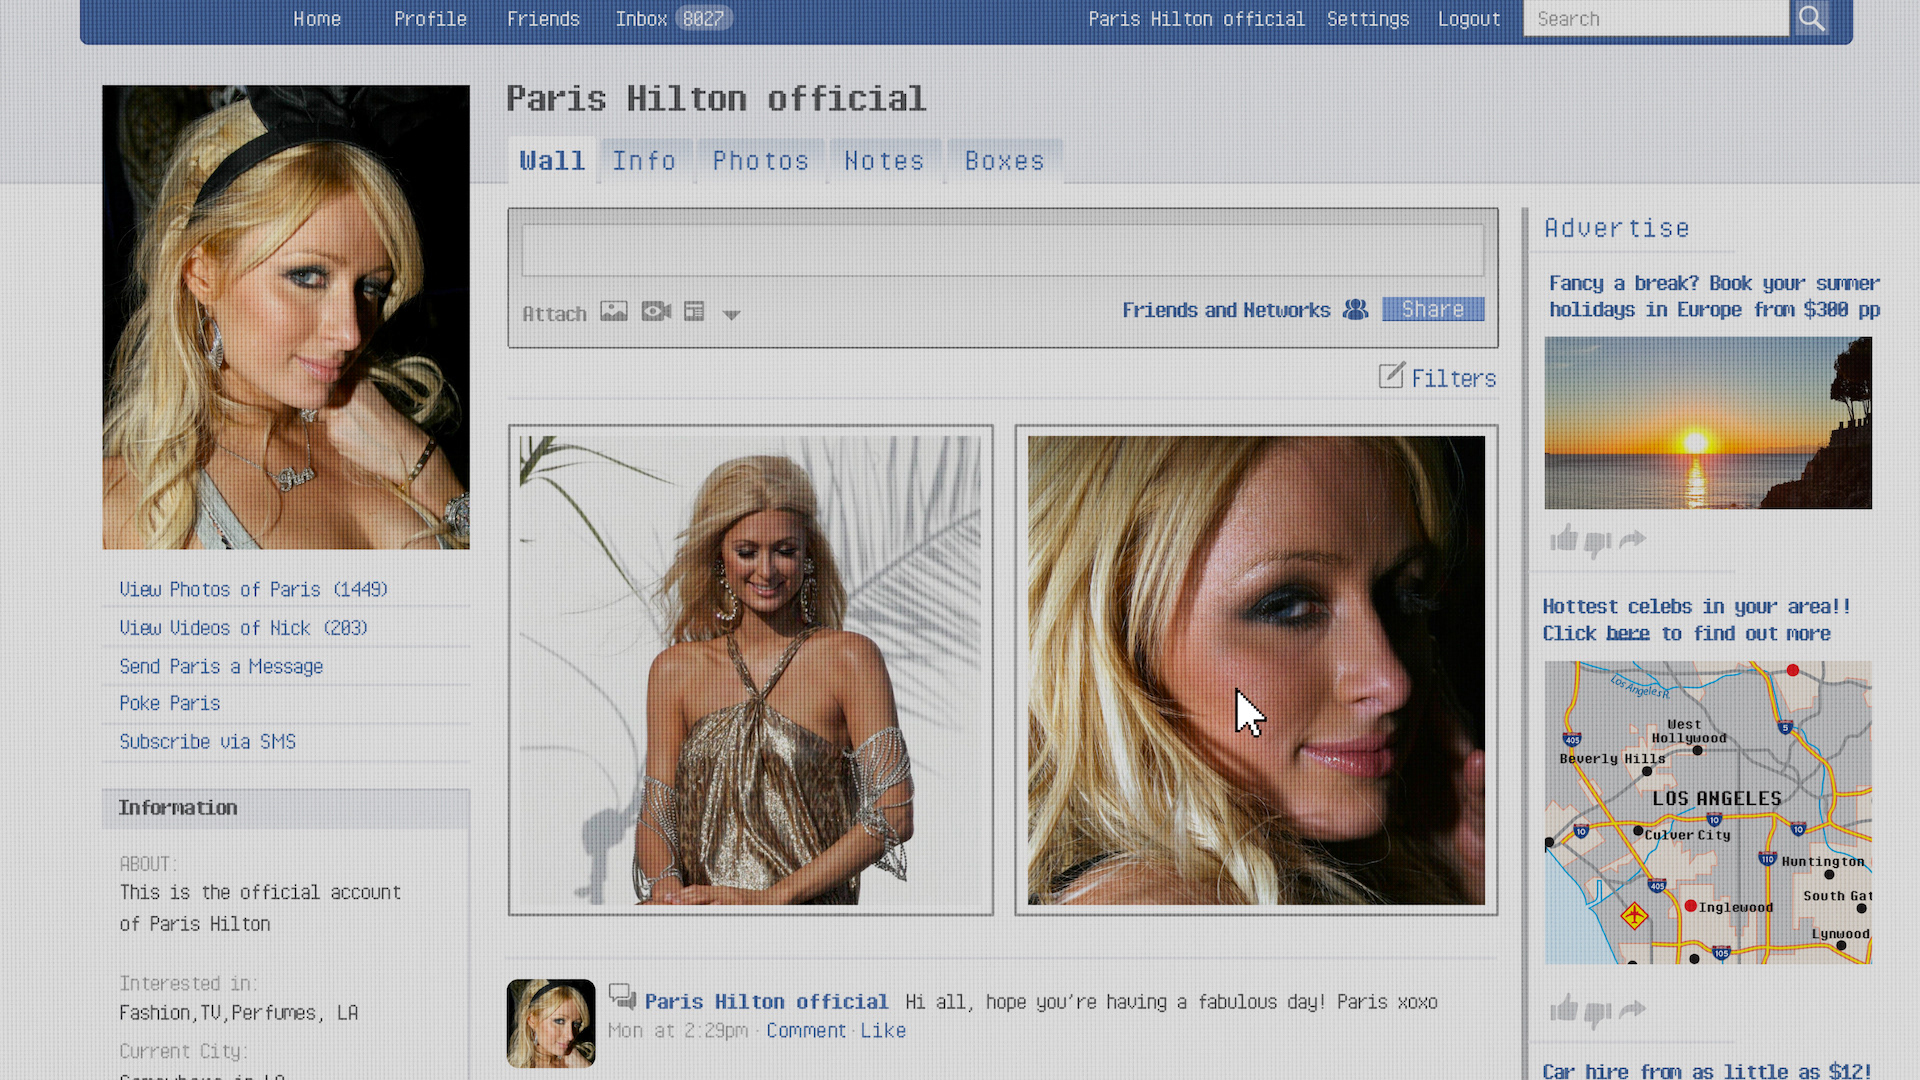The image size is (1920, 1080).
Task: Attach a photo using the image icon
Action: [x=614, y=311]
